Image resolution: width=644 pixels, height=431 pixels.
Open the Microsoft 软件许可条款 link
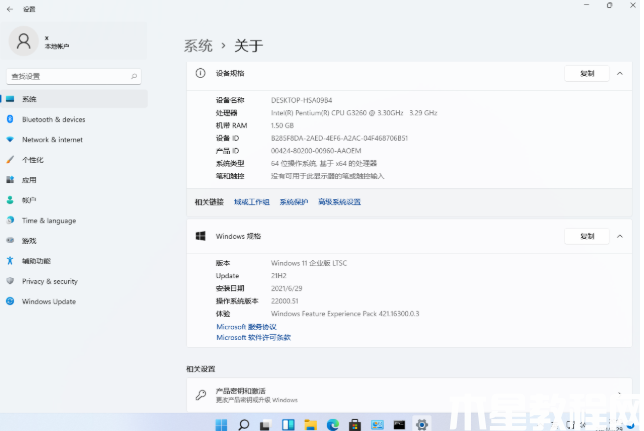253,338
